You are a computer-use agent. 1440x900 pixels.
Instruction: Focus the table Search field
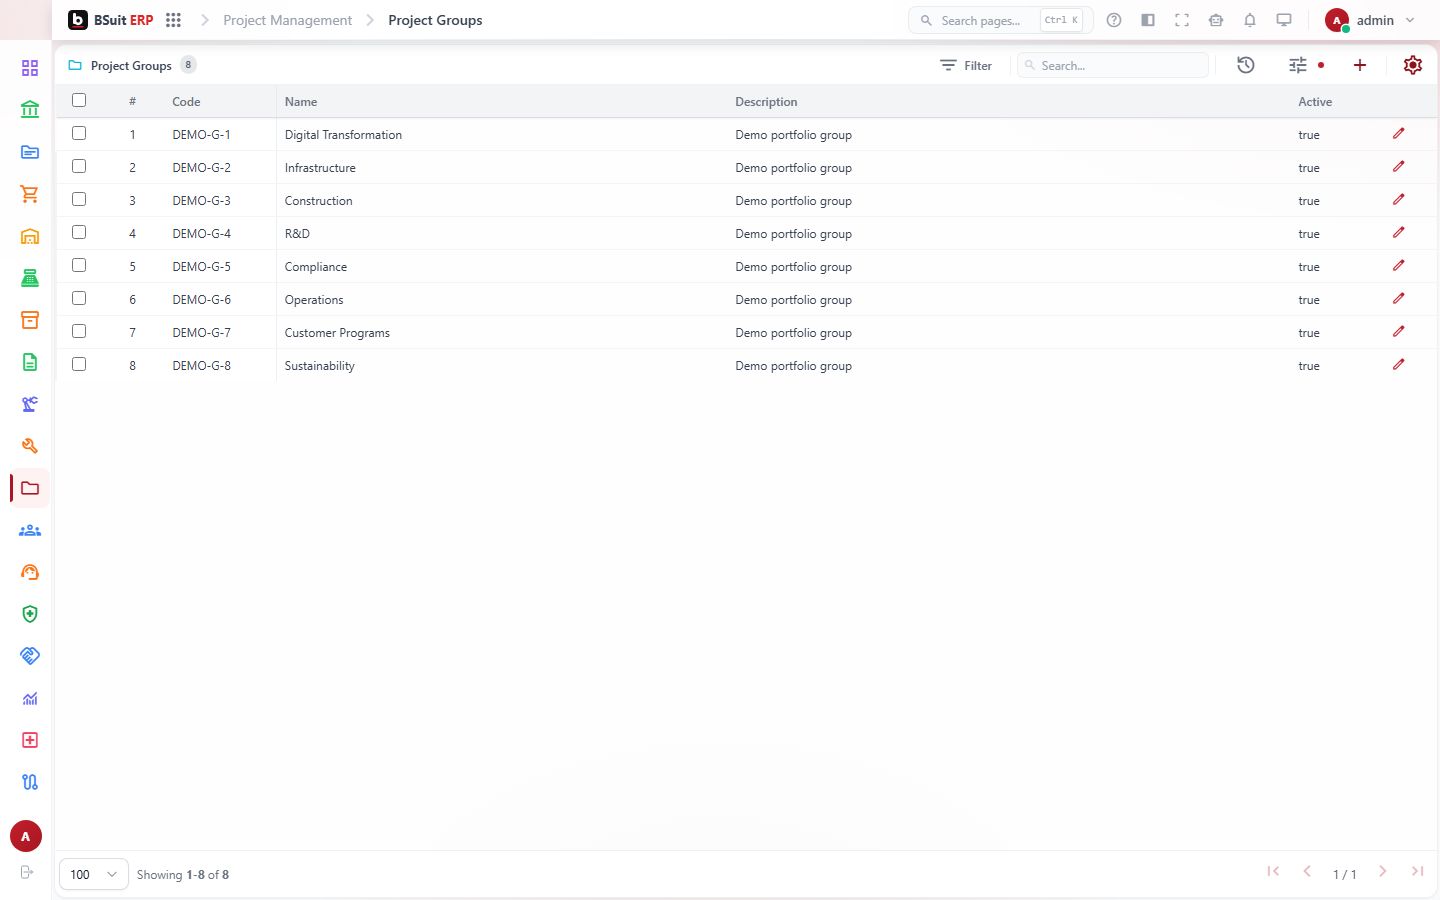tap(1113, 65)
